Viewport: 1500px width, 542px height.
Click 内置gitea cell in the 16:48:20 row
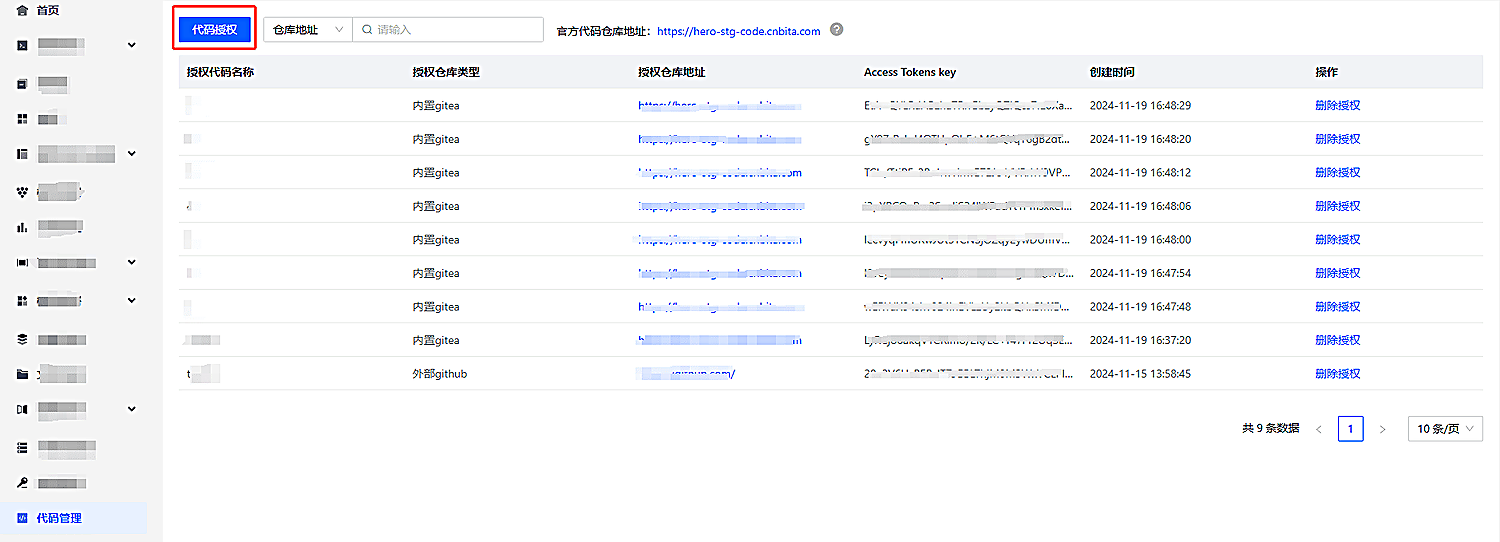[436, 139]
